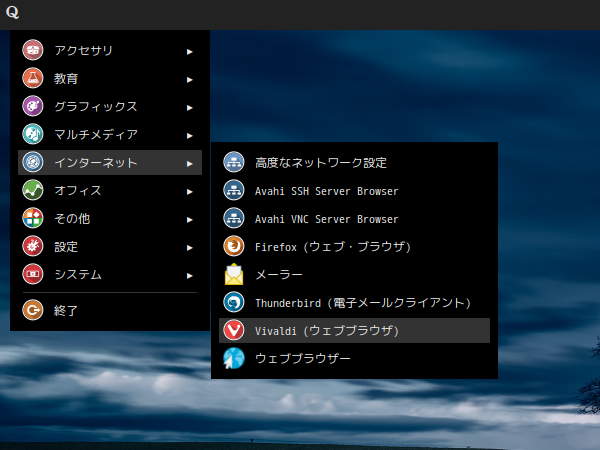
Task: Click the アクセサリ category icon
Action: (x=33, y=50)
